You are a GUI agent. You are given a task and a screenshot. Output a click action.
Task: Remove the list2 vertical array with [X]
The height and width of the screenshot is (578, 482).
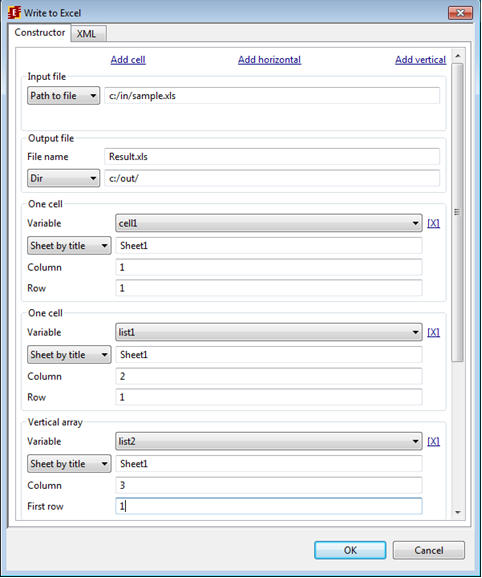(x=433, y=442)
